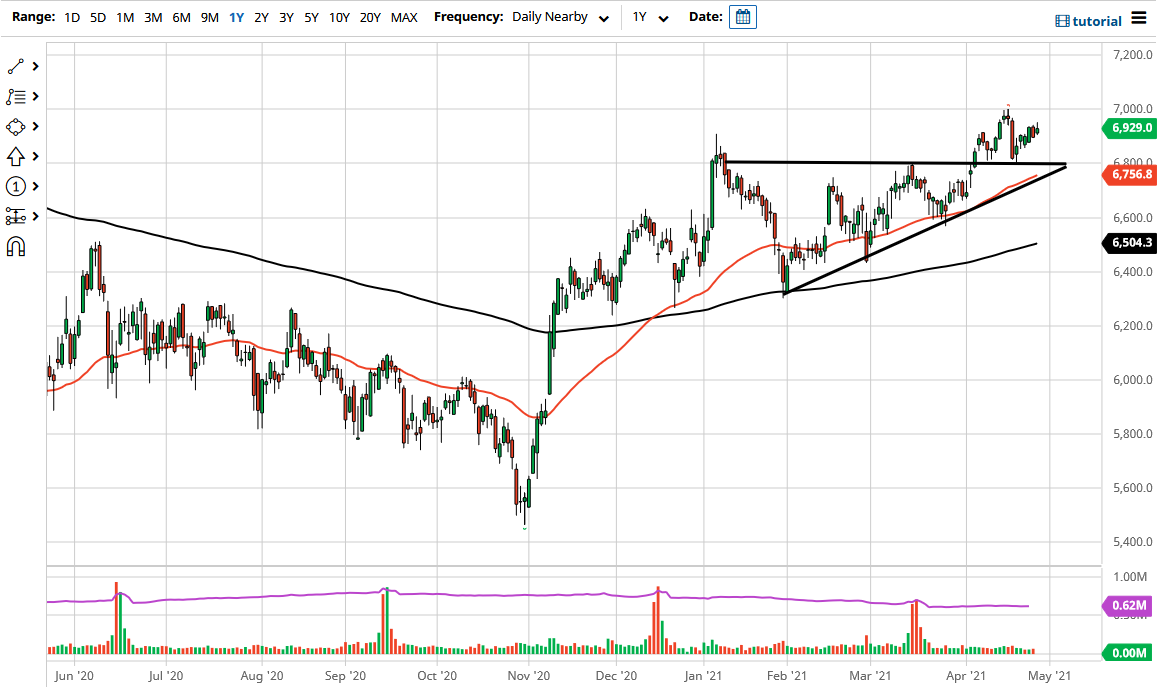Enable the magnet snap tool
1161x691 pixels.
pos(16,246)
